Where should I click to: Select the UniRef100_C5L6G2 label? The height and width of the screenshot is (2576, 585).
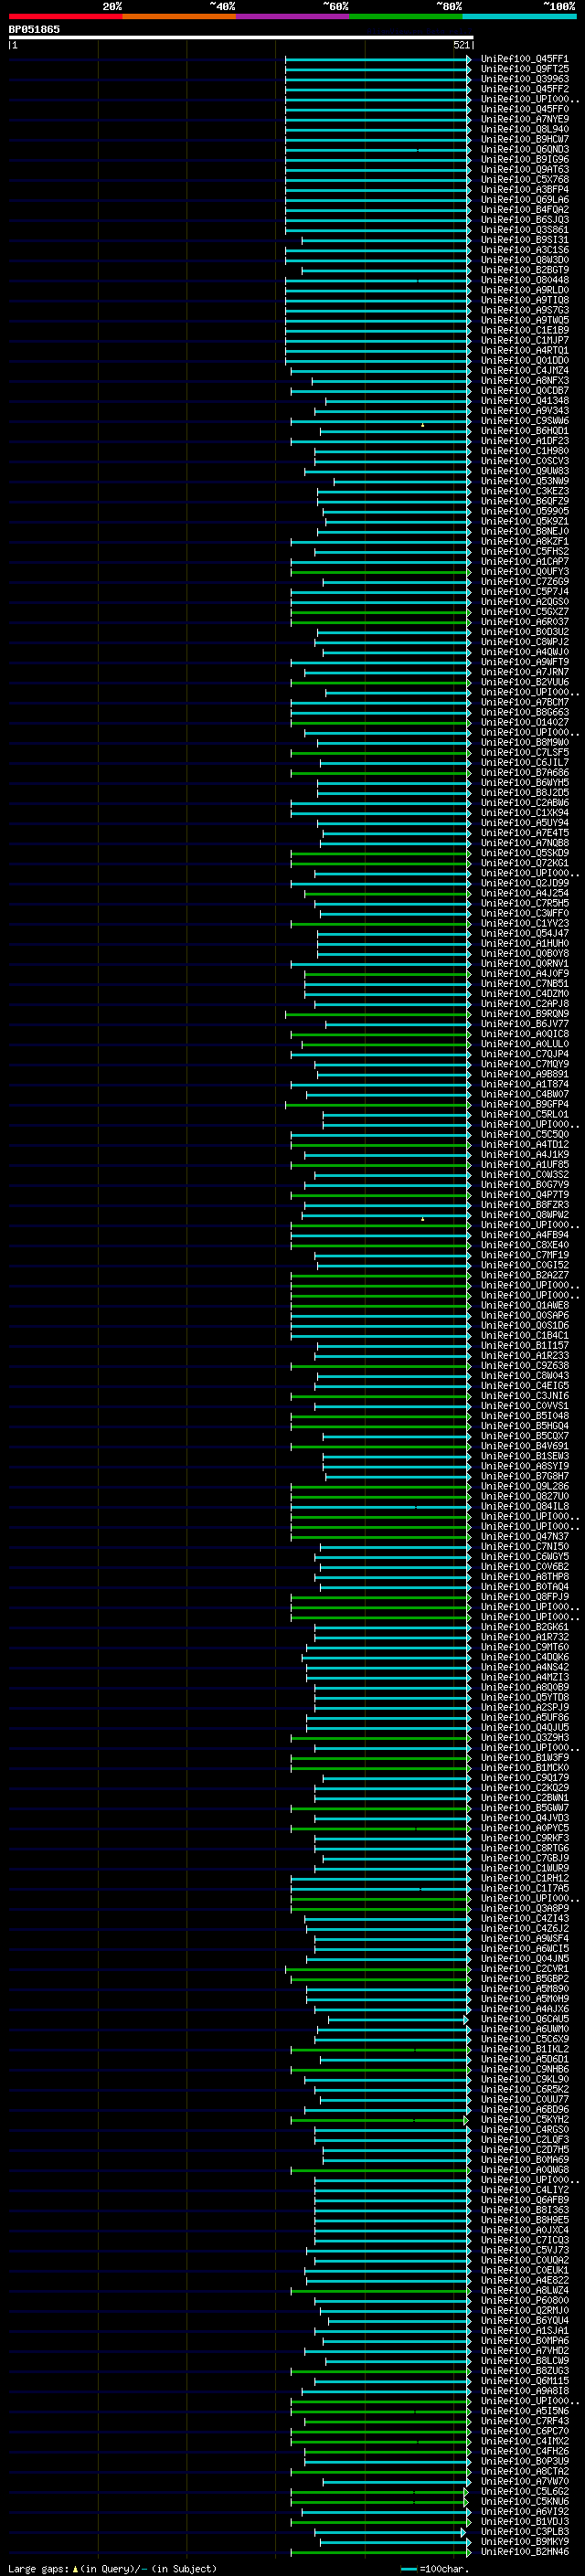click(x=524, y=2491)
